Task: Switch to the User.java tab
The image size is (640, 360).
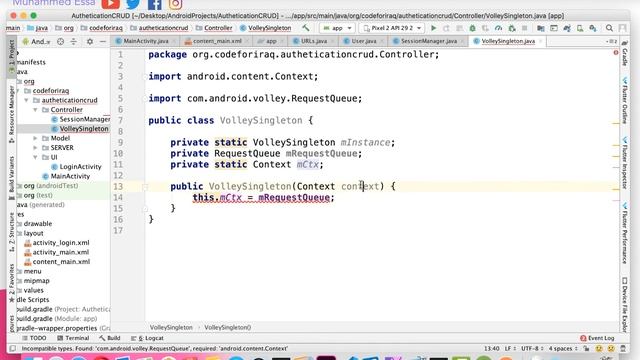Action: click(364, 41)
